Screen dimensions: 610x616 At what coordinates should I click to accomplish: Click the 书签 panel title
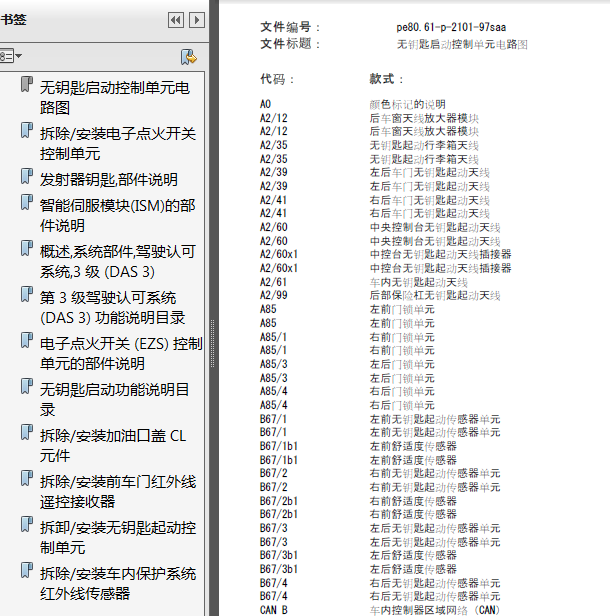[x=13, y=19]
